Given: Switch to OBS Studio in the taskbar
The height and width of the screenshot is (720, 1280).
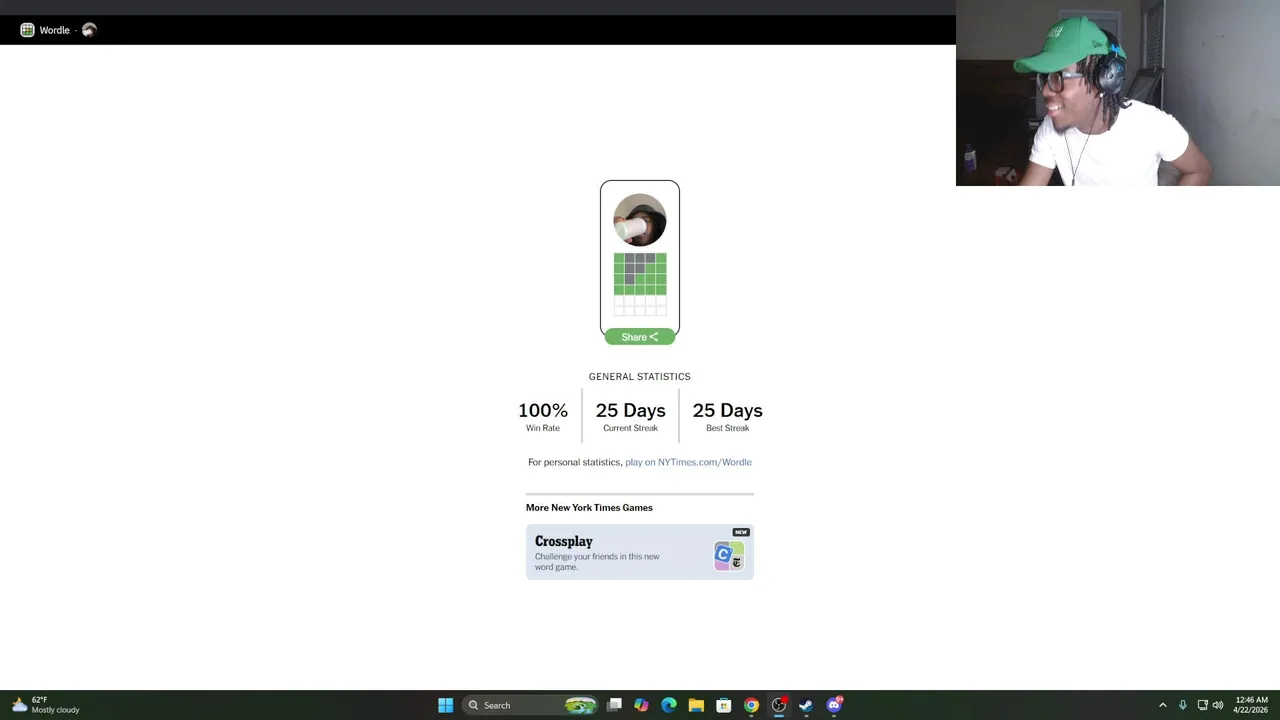Looking at the screenshot, I should click(778, 705).
